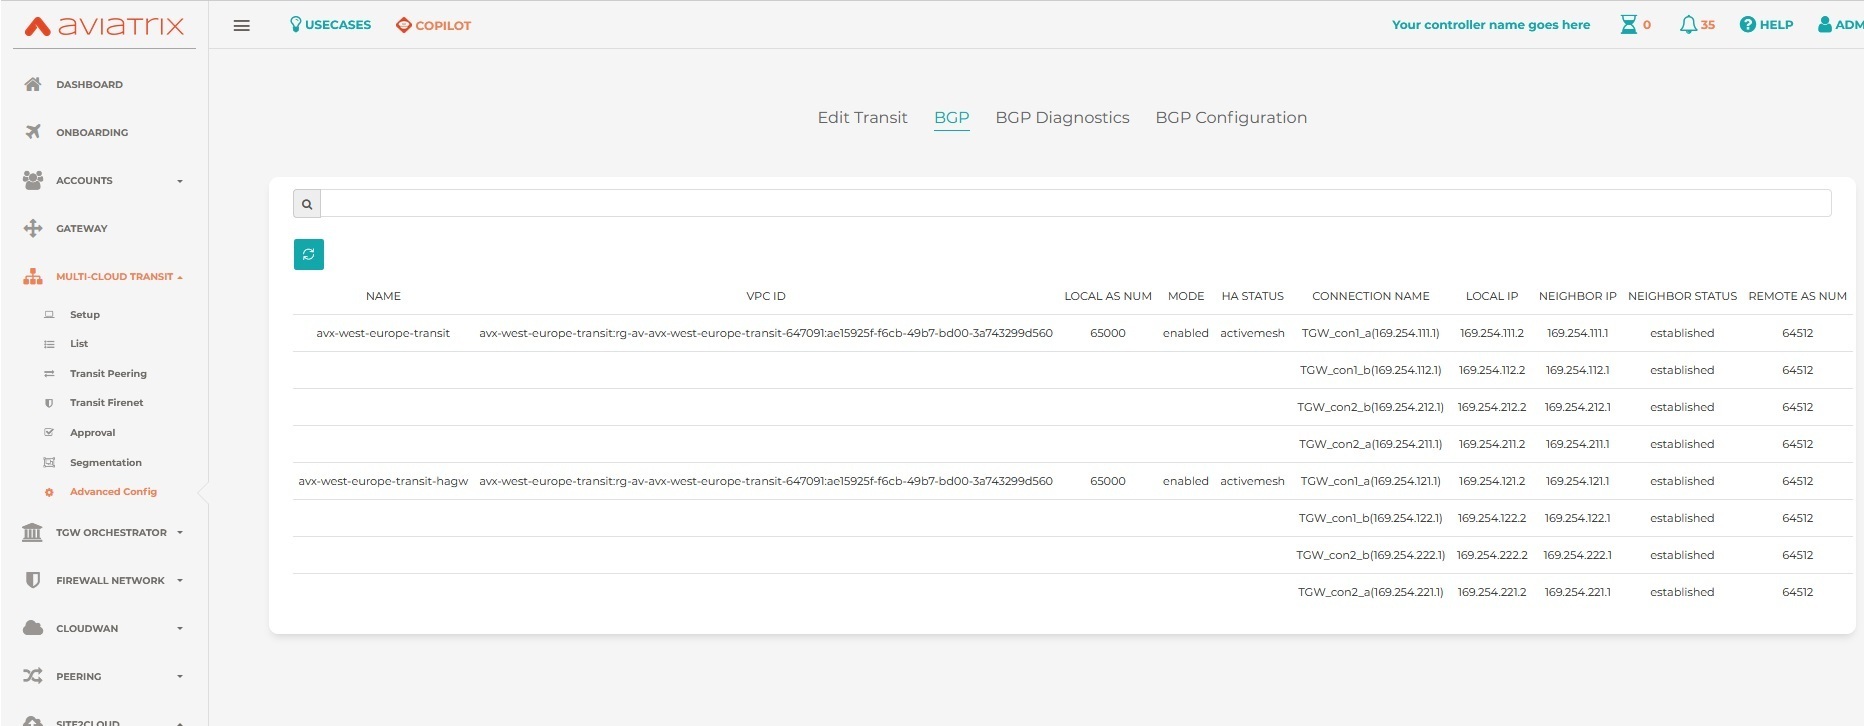This screenshot has width=1864, height=726.
Task: Select avx-west-europe-transit-hagw gateway name
Action: point(383,481)
